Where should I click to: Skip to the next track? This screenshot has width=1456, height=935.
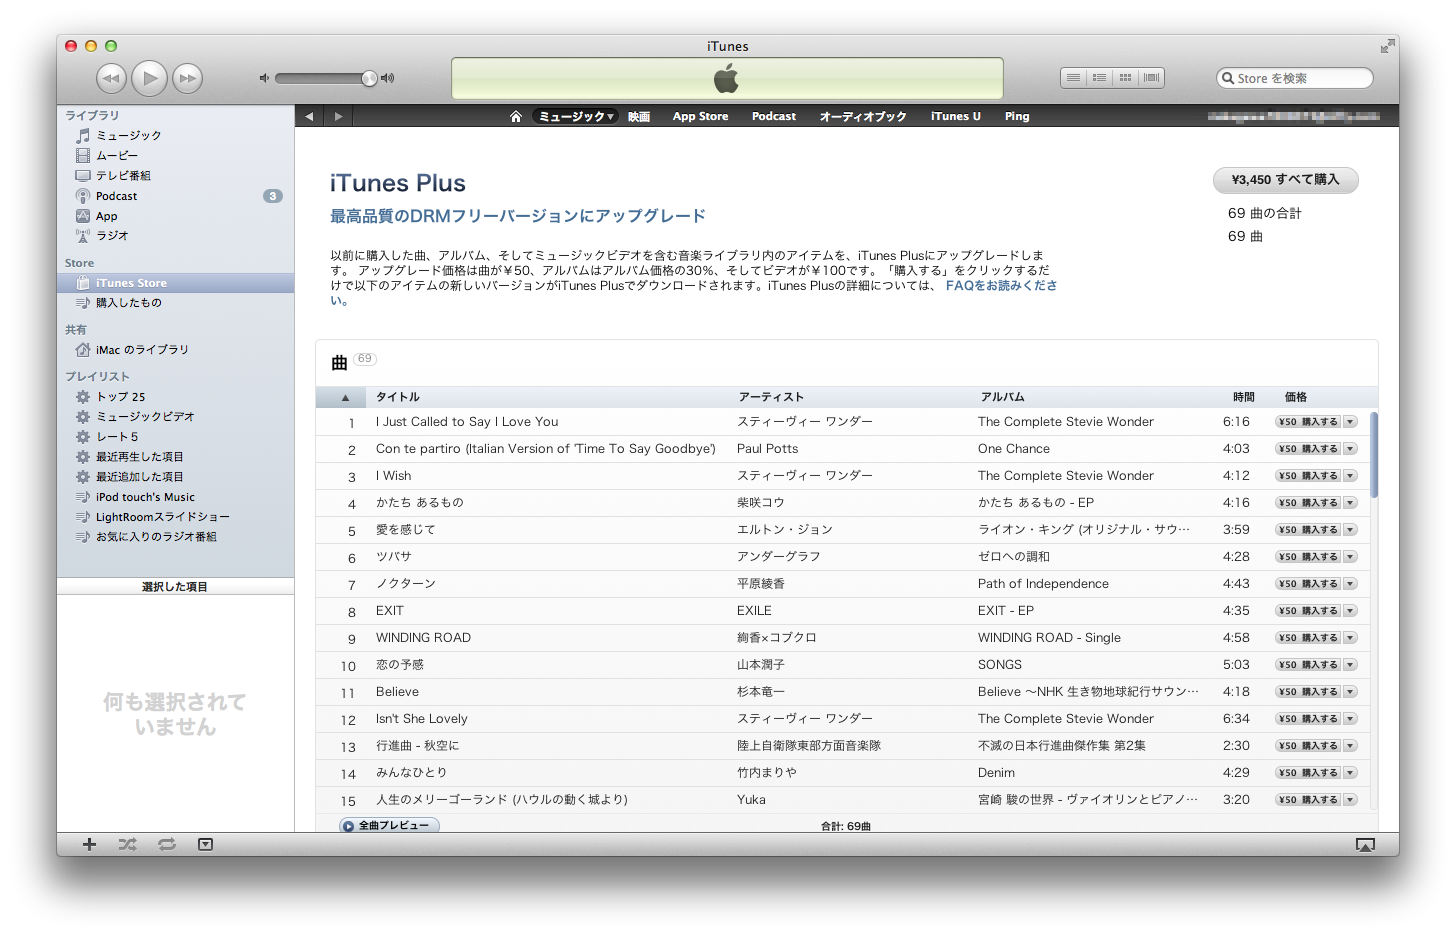point(188,78)
